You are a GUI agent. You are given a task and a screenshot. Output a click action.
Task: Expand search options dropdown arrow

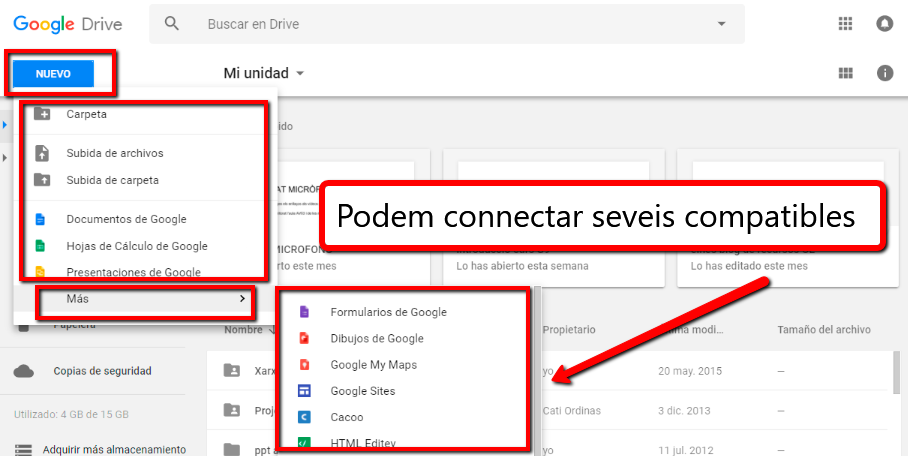(722, 24)
